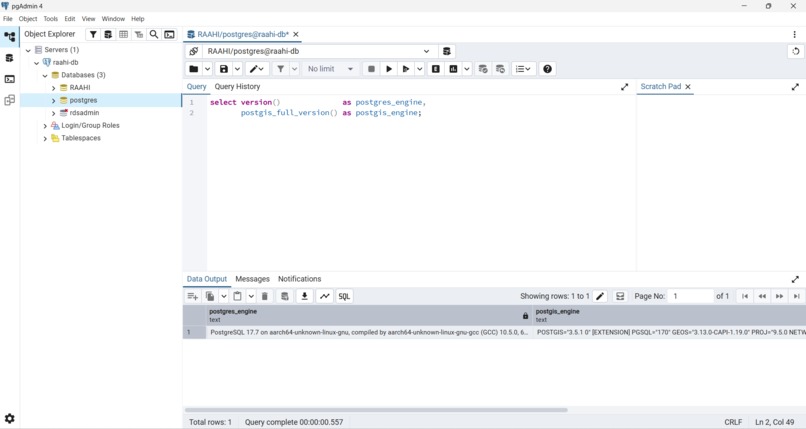Expand the Login/Group Roles node
806x429 pixels.
click(45, 126)
